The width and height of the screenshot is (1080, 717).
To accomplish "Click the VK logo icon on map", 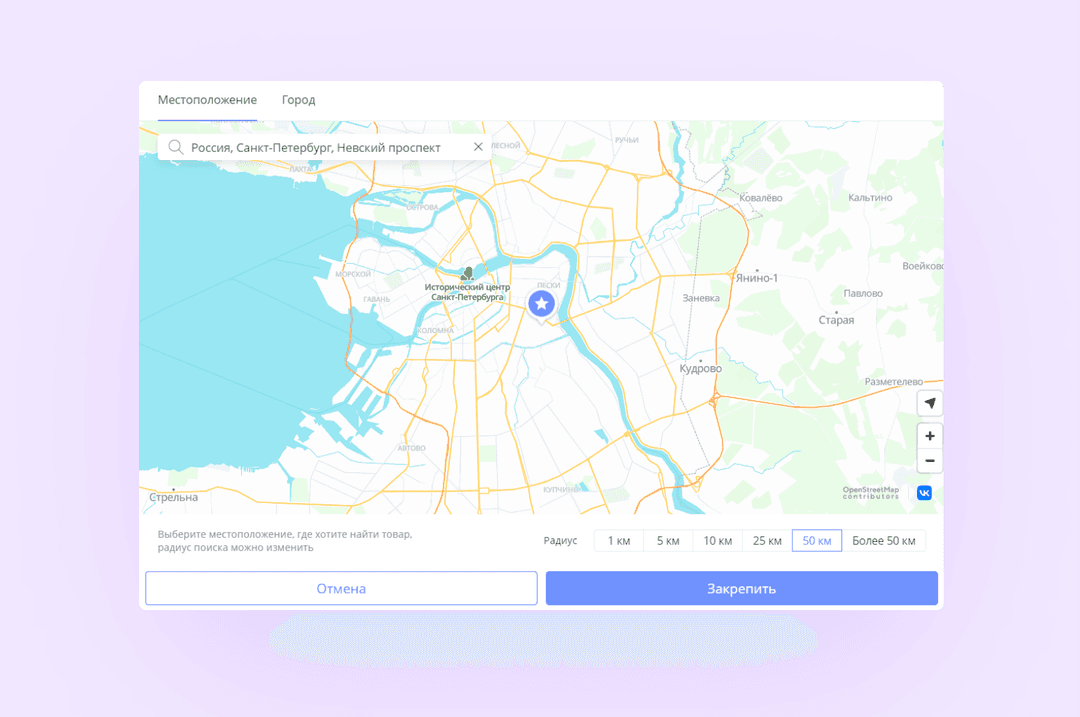I will coord(924,492).
